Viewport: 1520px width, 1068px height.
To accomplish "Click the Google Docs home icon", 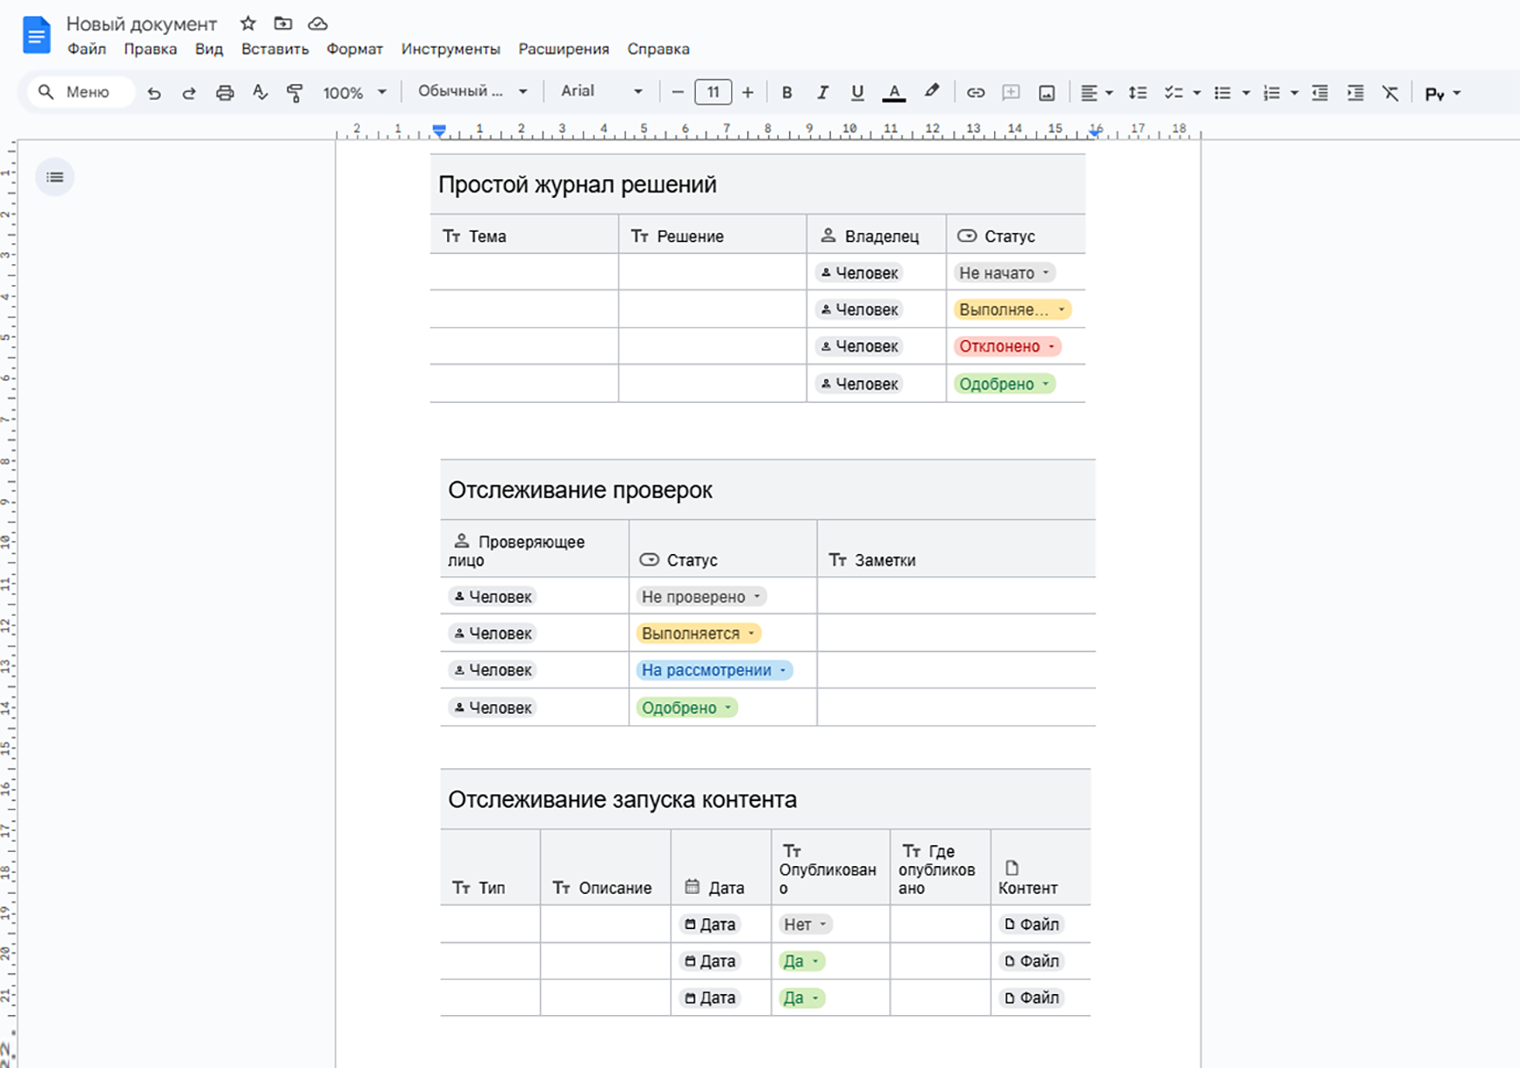I will [x=36, y=35].
